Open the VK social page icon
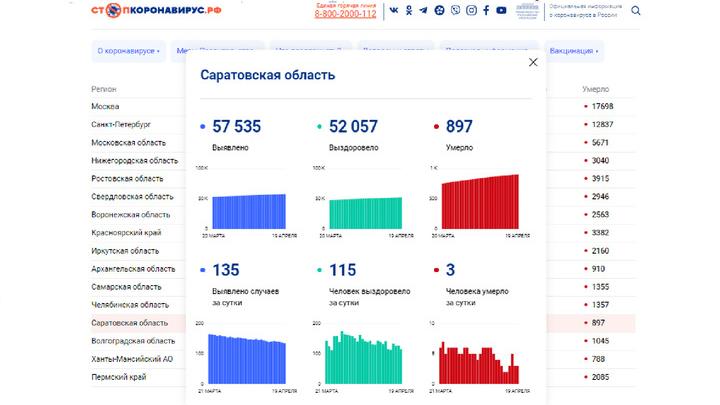This screenshot has width=720, height=405. coord(395,11)
